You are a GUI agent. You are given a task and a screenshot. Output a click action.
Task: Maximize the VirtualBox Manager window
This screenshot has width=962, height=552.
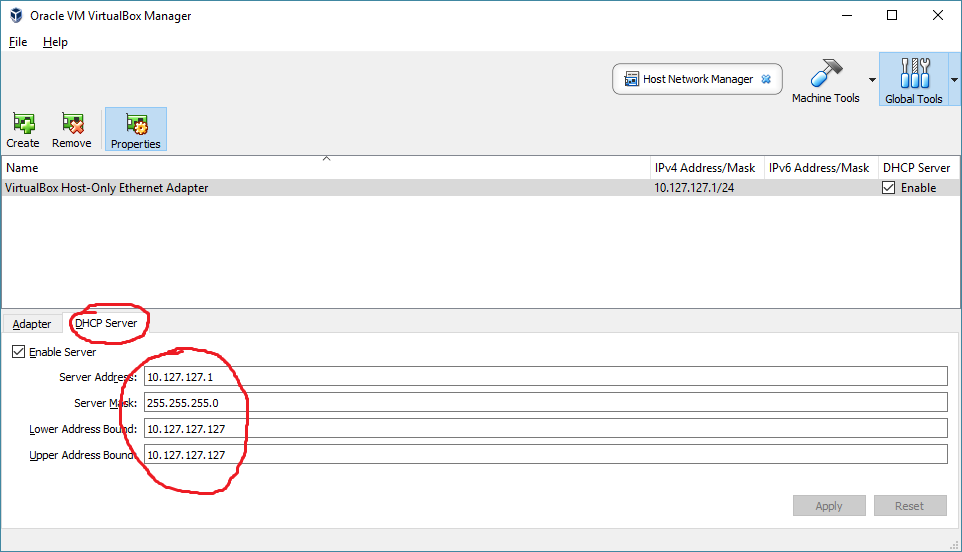pyautogui.click(x=892, y=16)
